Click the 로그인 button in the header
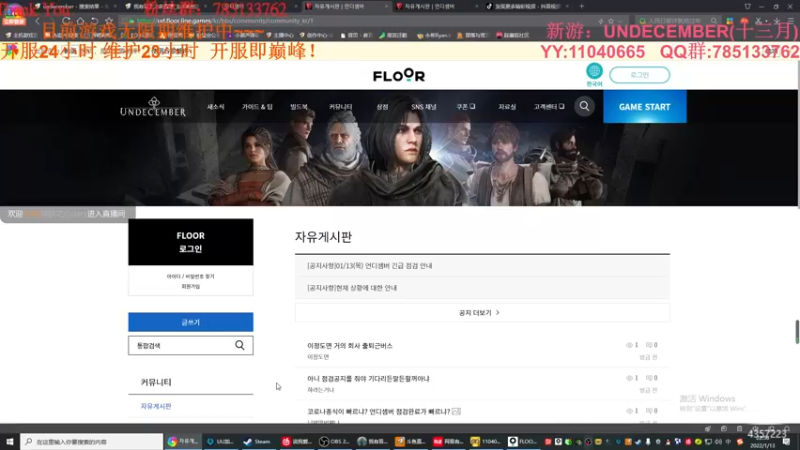This screenshot has height=450, width=800. point(639,75)
